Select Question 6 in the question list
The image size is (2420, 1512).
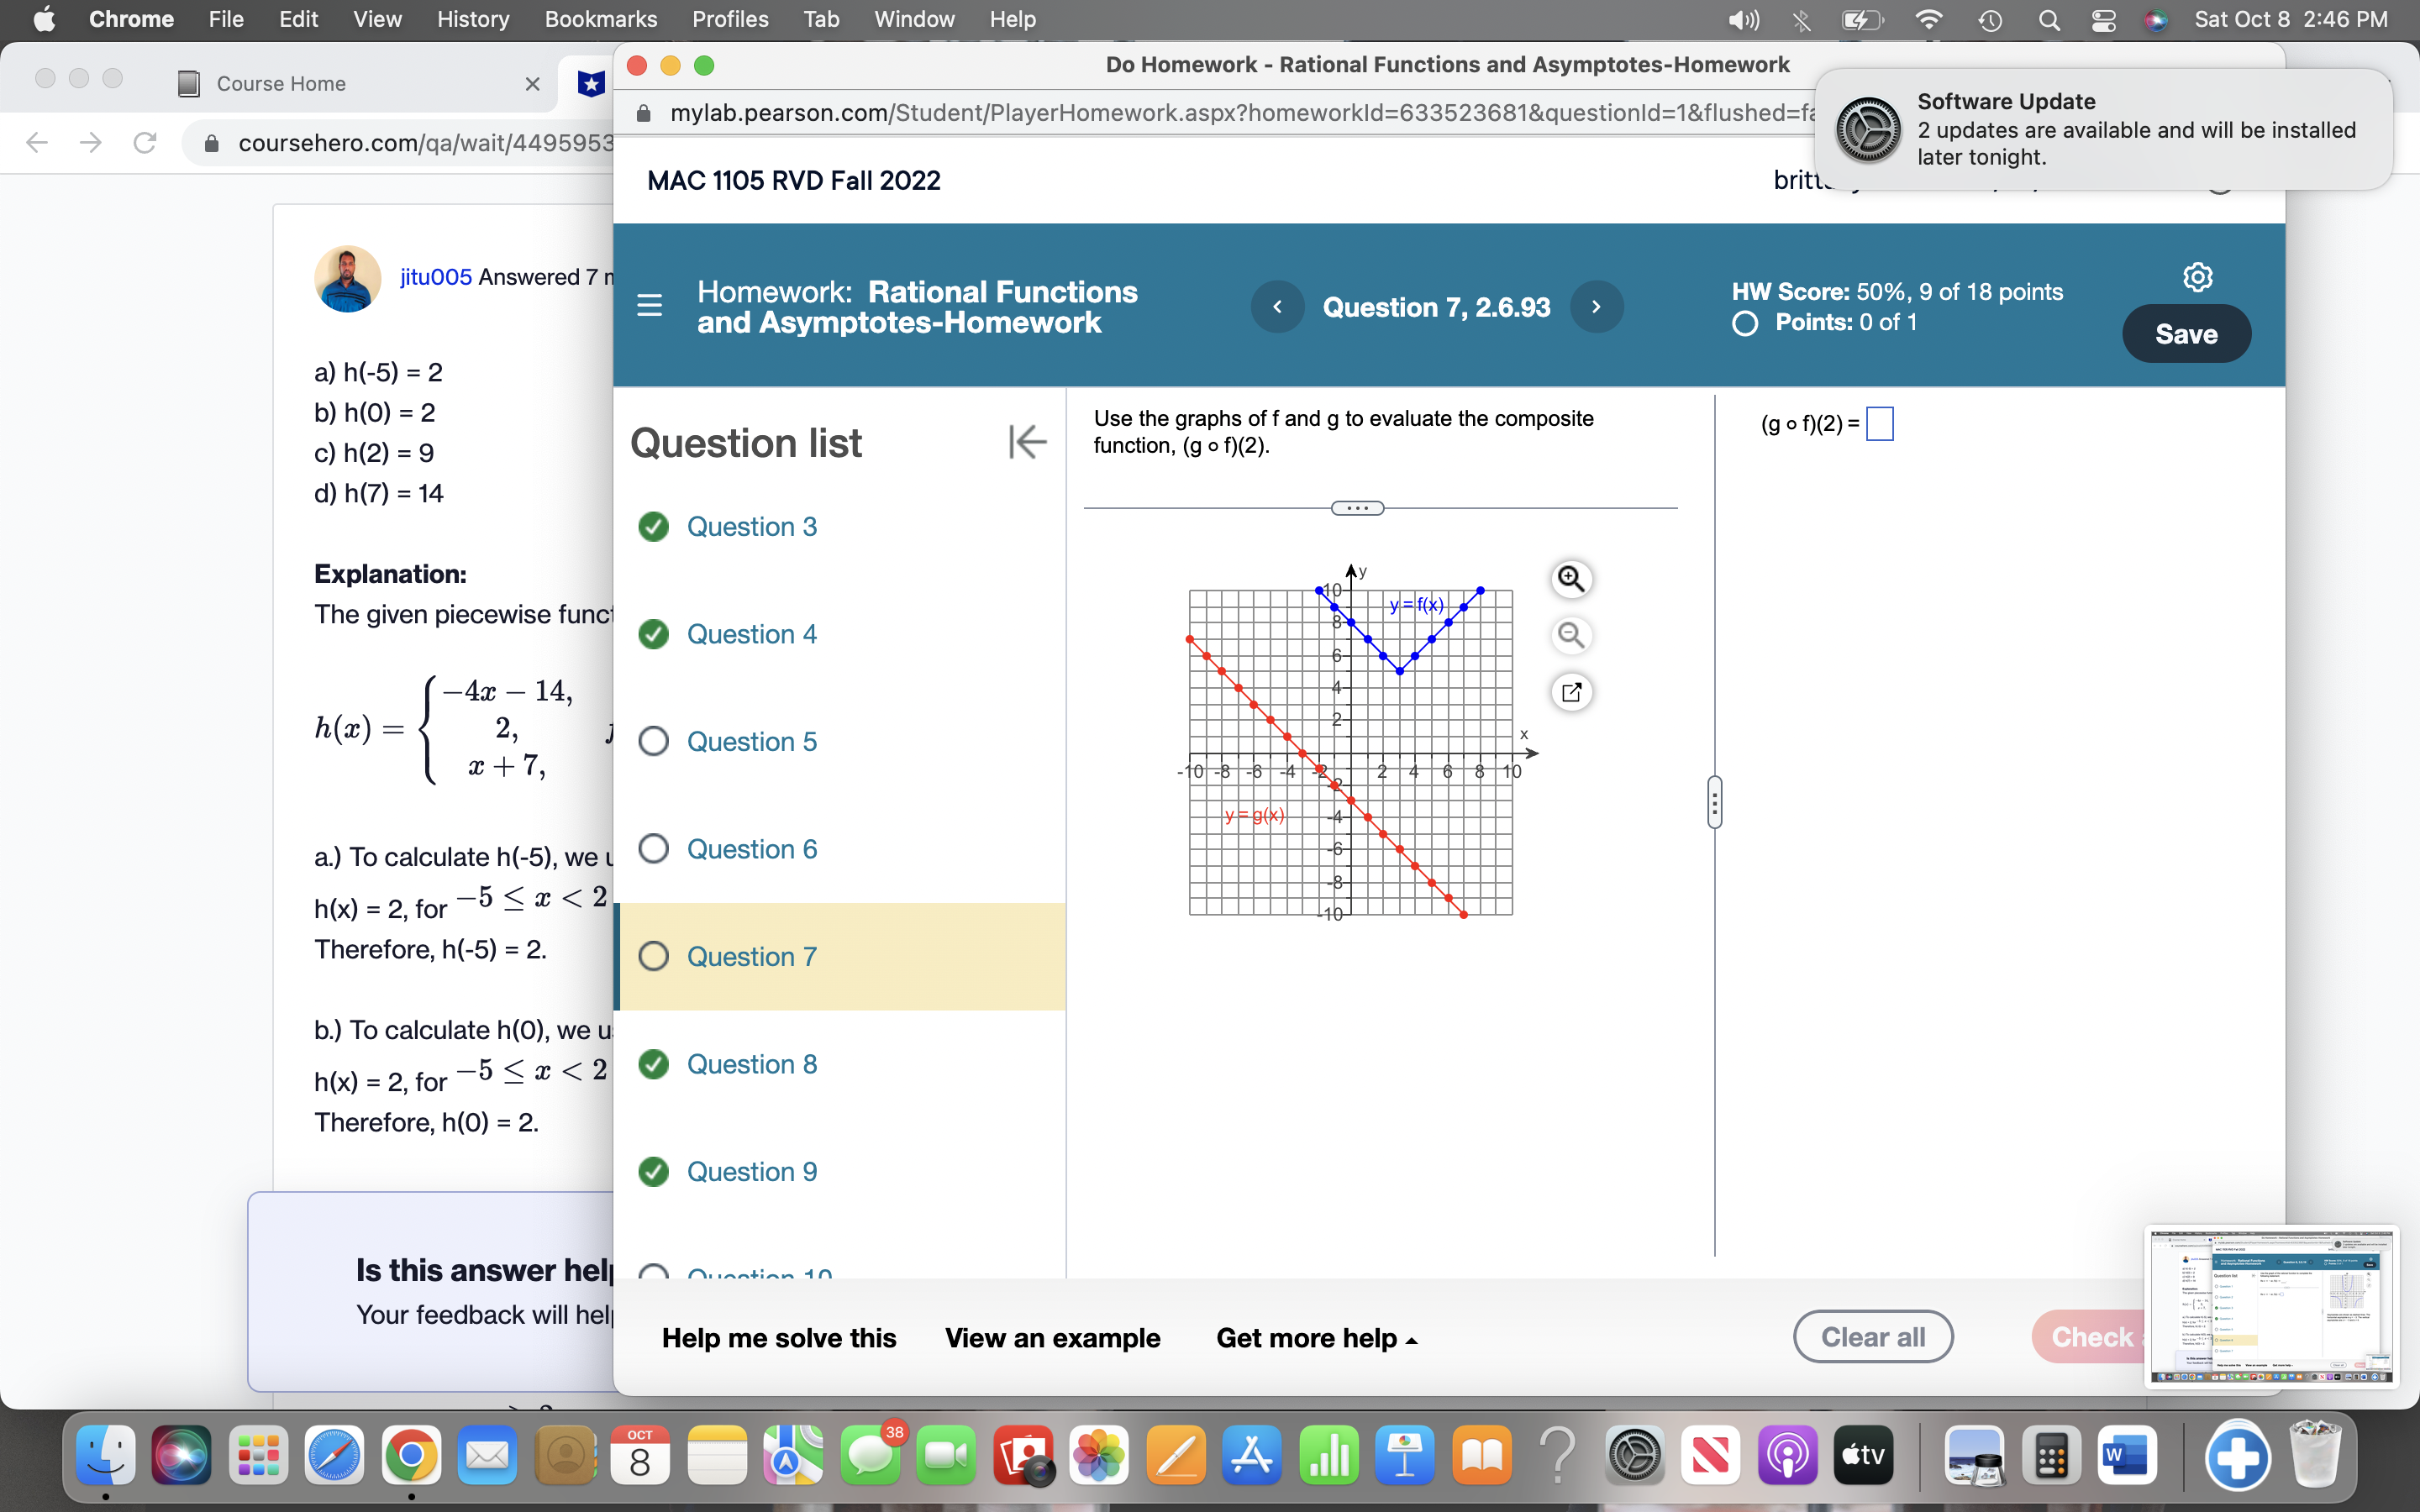751,849
